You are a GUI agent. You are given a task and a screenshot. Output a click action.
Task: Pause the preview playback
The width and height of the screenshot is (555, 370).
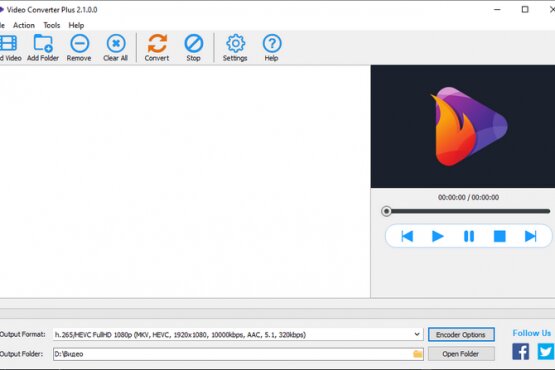coord(469,236)
